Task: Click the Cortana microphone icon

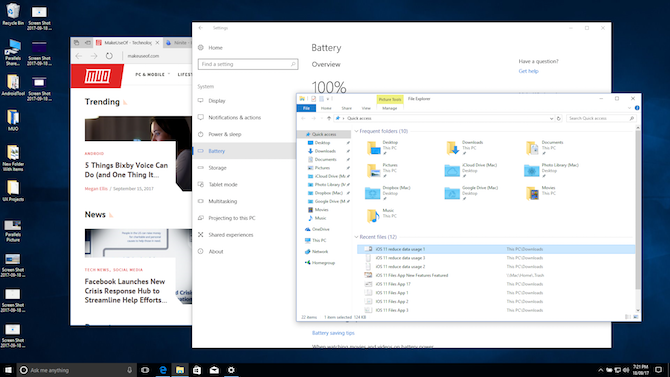Action: point(129,370)
